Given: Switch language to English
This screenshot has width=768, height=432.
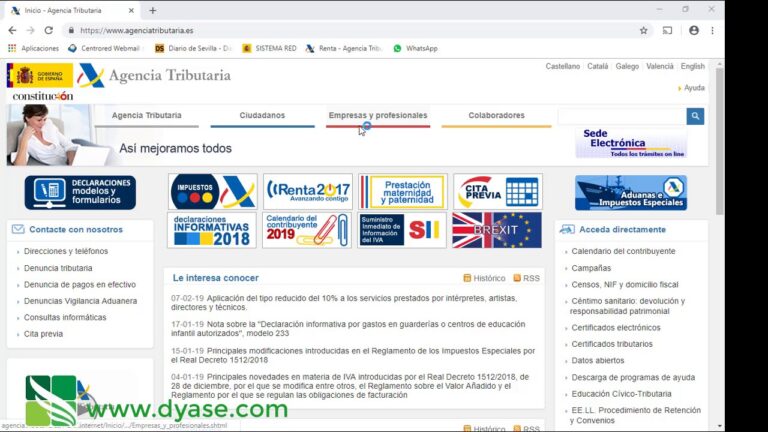Looking at the screenshot, I should [x=693, y=66].
